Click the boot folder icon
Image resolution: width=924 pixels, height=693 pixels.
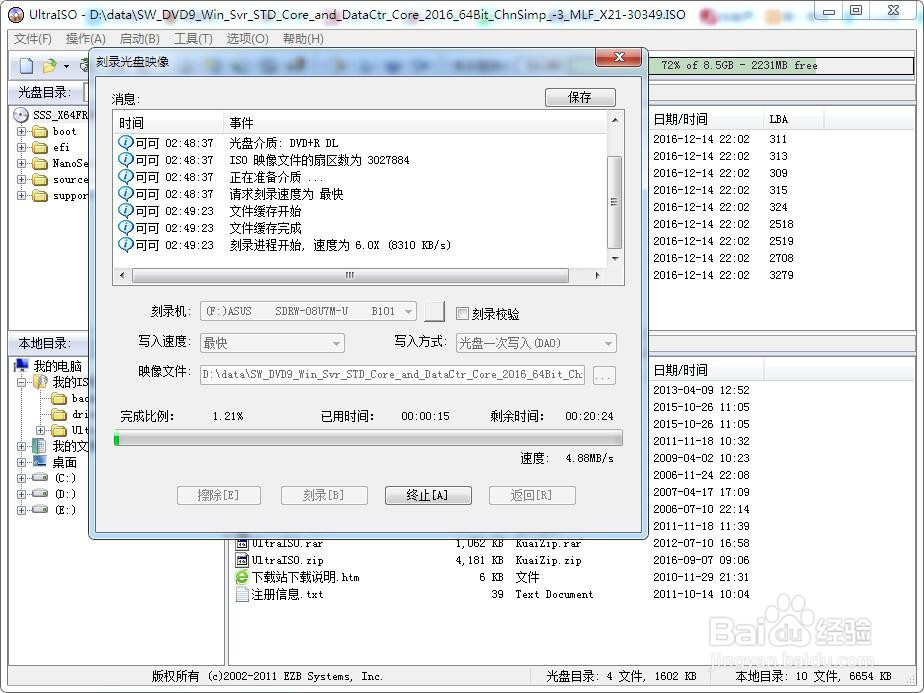click(39, 131)
